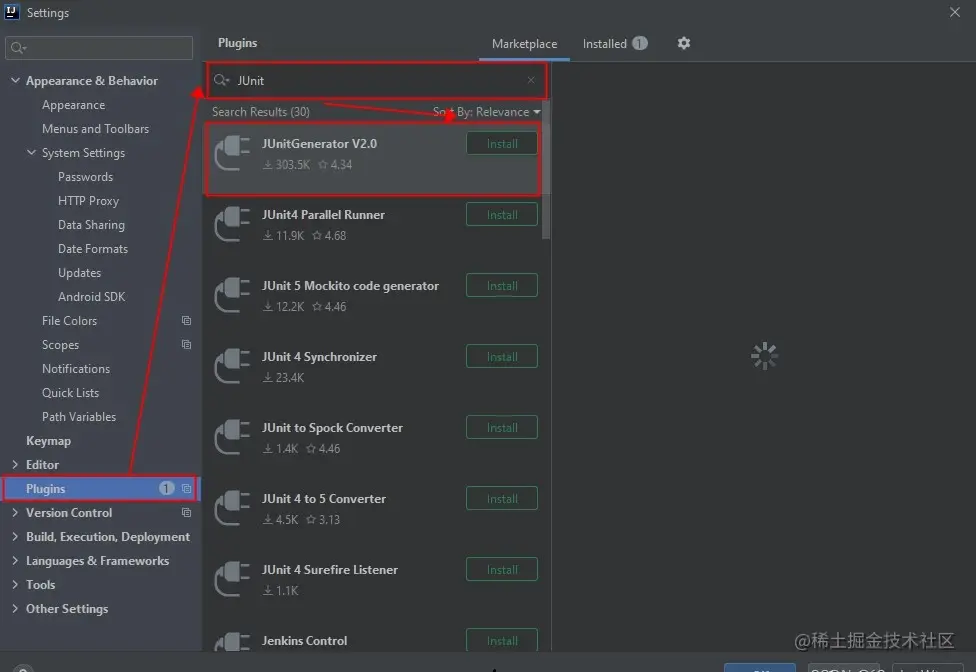The image size is (976, 672).
Task: Install JUnitGenerator V2.0 plugin
Action: (x=502, y=144)
